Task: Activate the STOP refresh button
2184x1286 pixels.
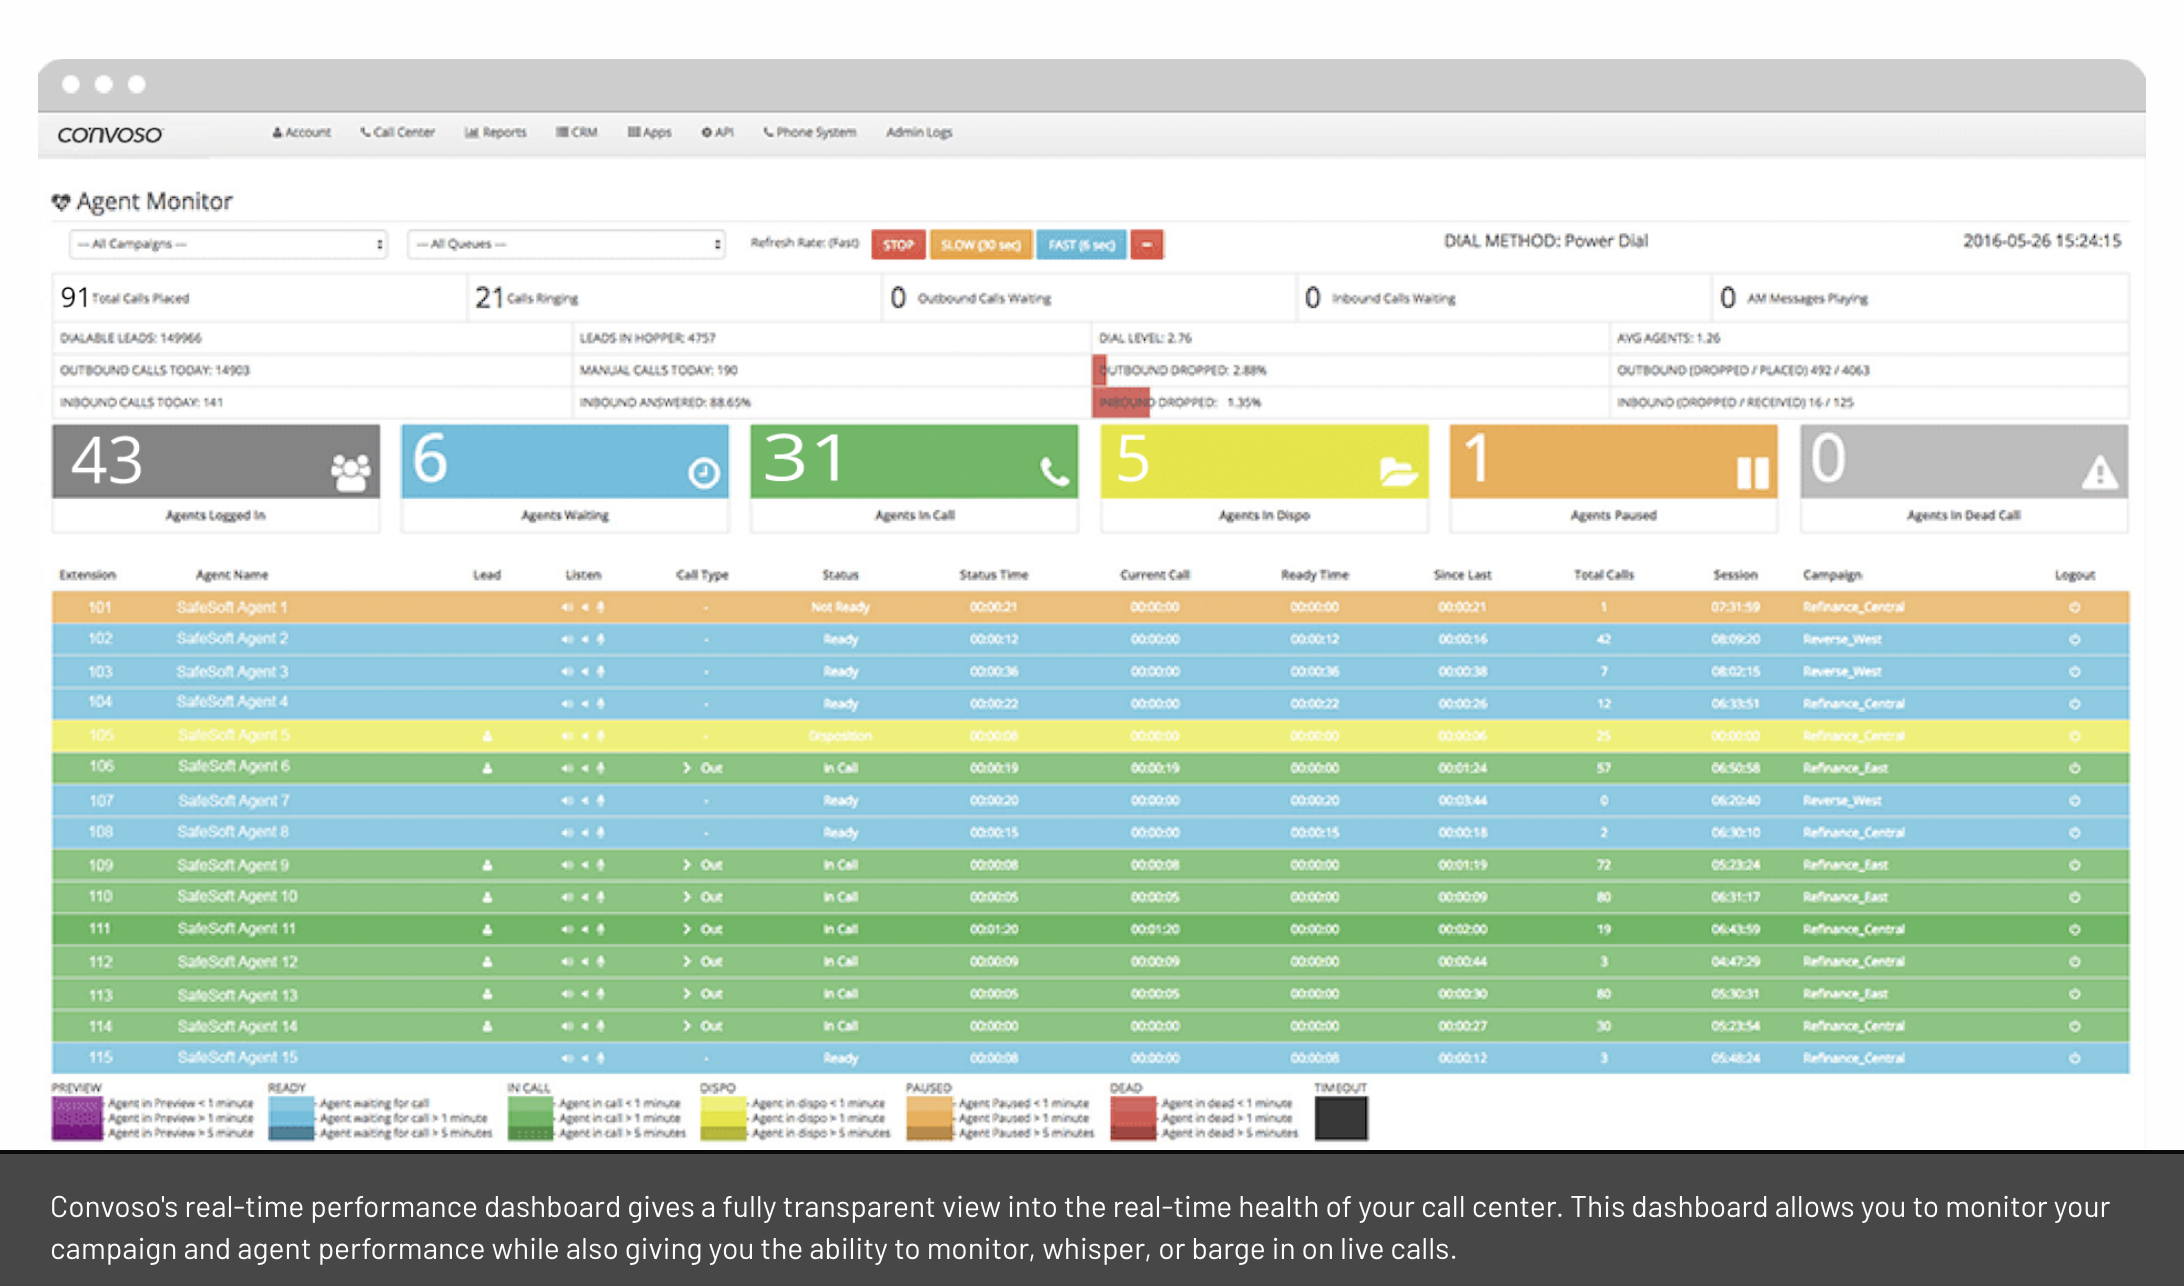Action: tap(898, 244)
